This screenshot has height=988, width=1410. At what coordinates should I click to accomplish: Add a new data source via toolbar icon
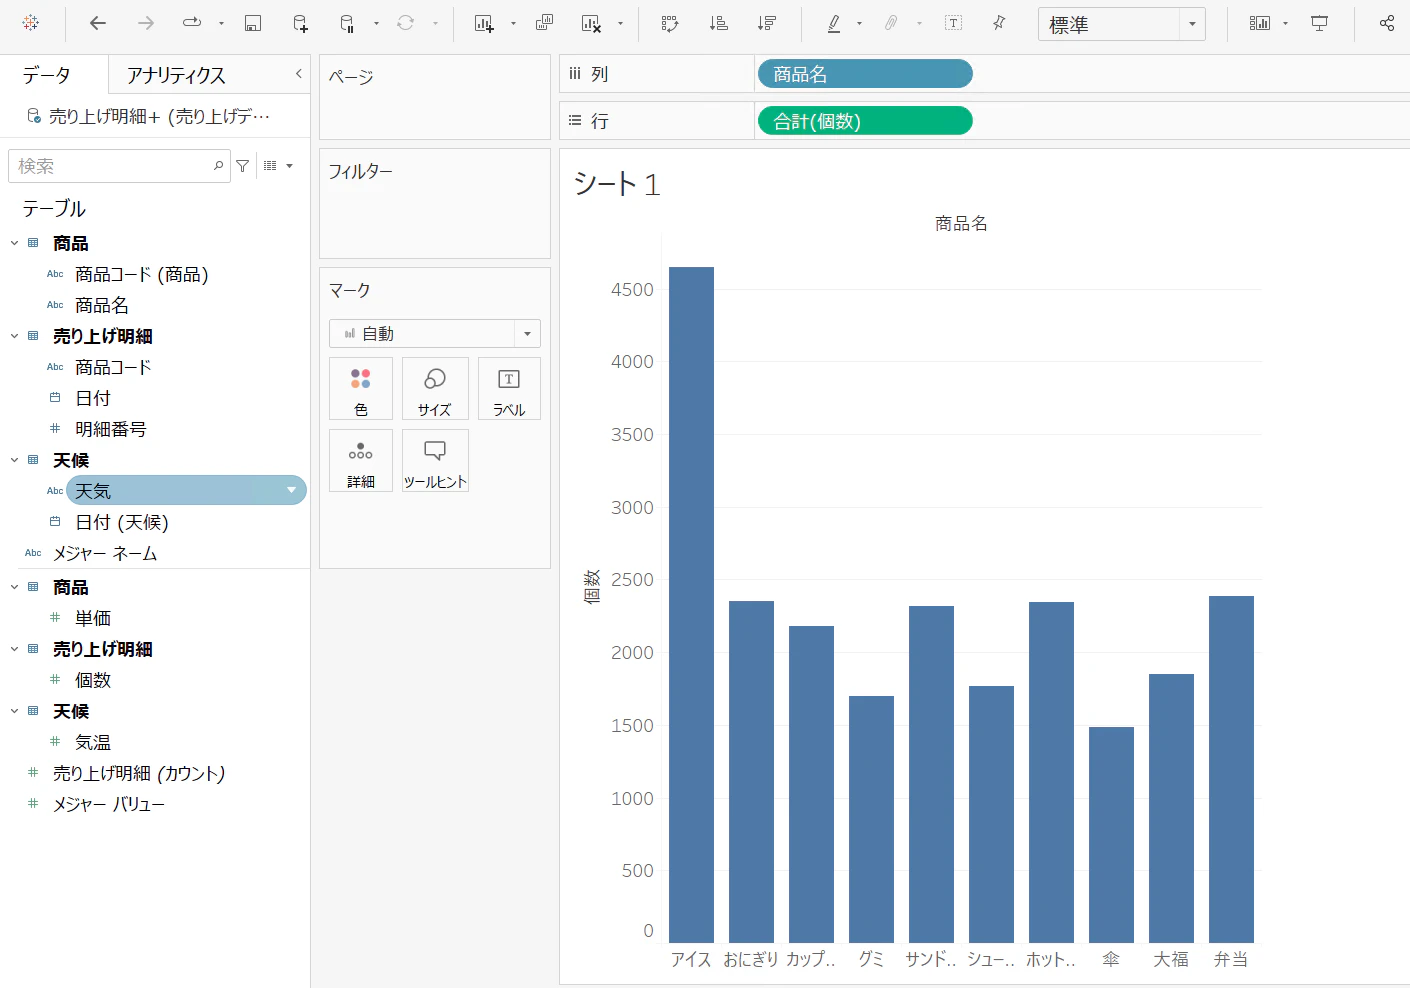tap(300, 23)
